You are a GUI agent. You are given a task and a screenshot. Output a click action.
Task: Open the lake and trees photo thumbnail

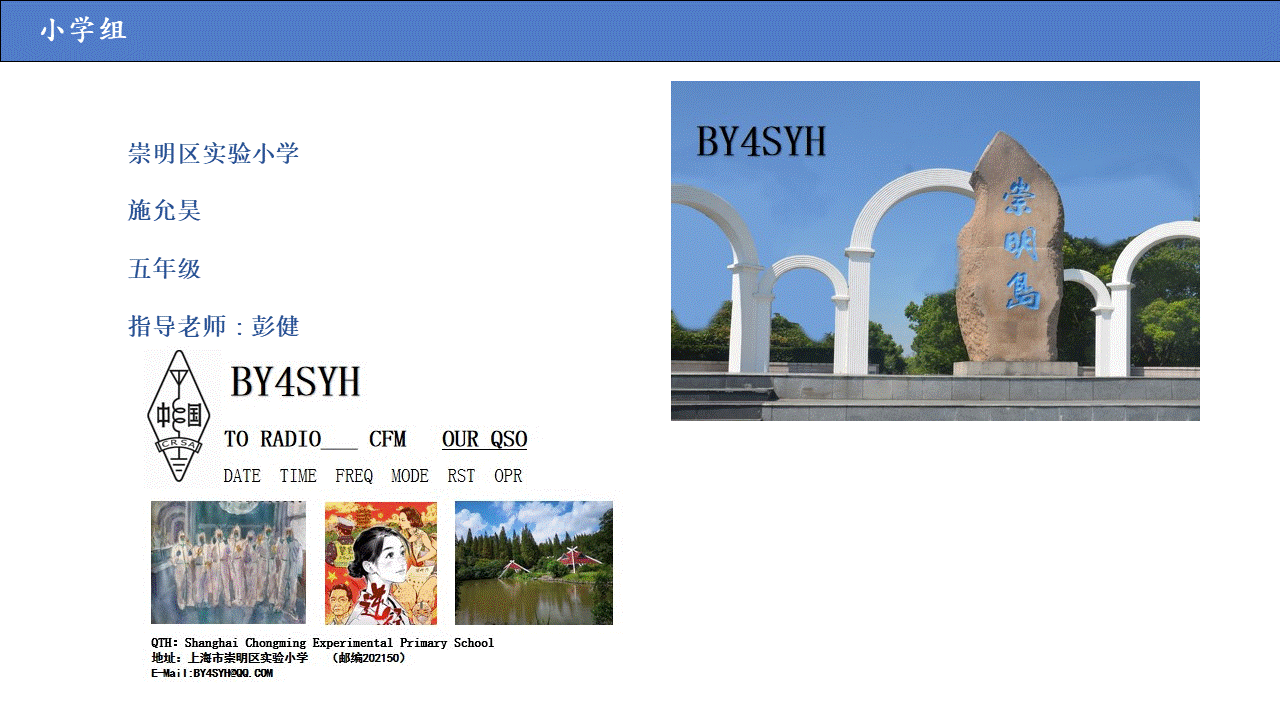pyautogui.click(x=534, y=563)
